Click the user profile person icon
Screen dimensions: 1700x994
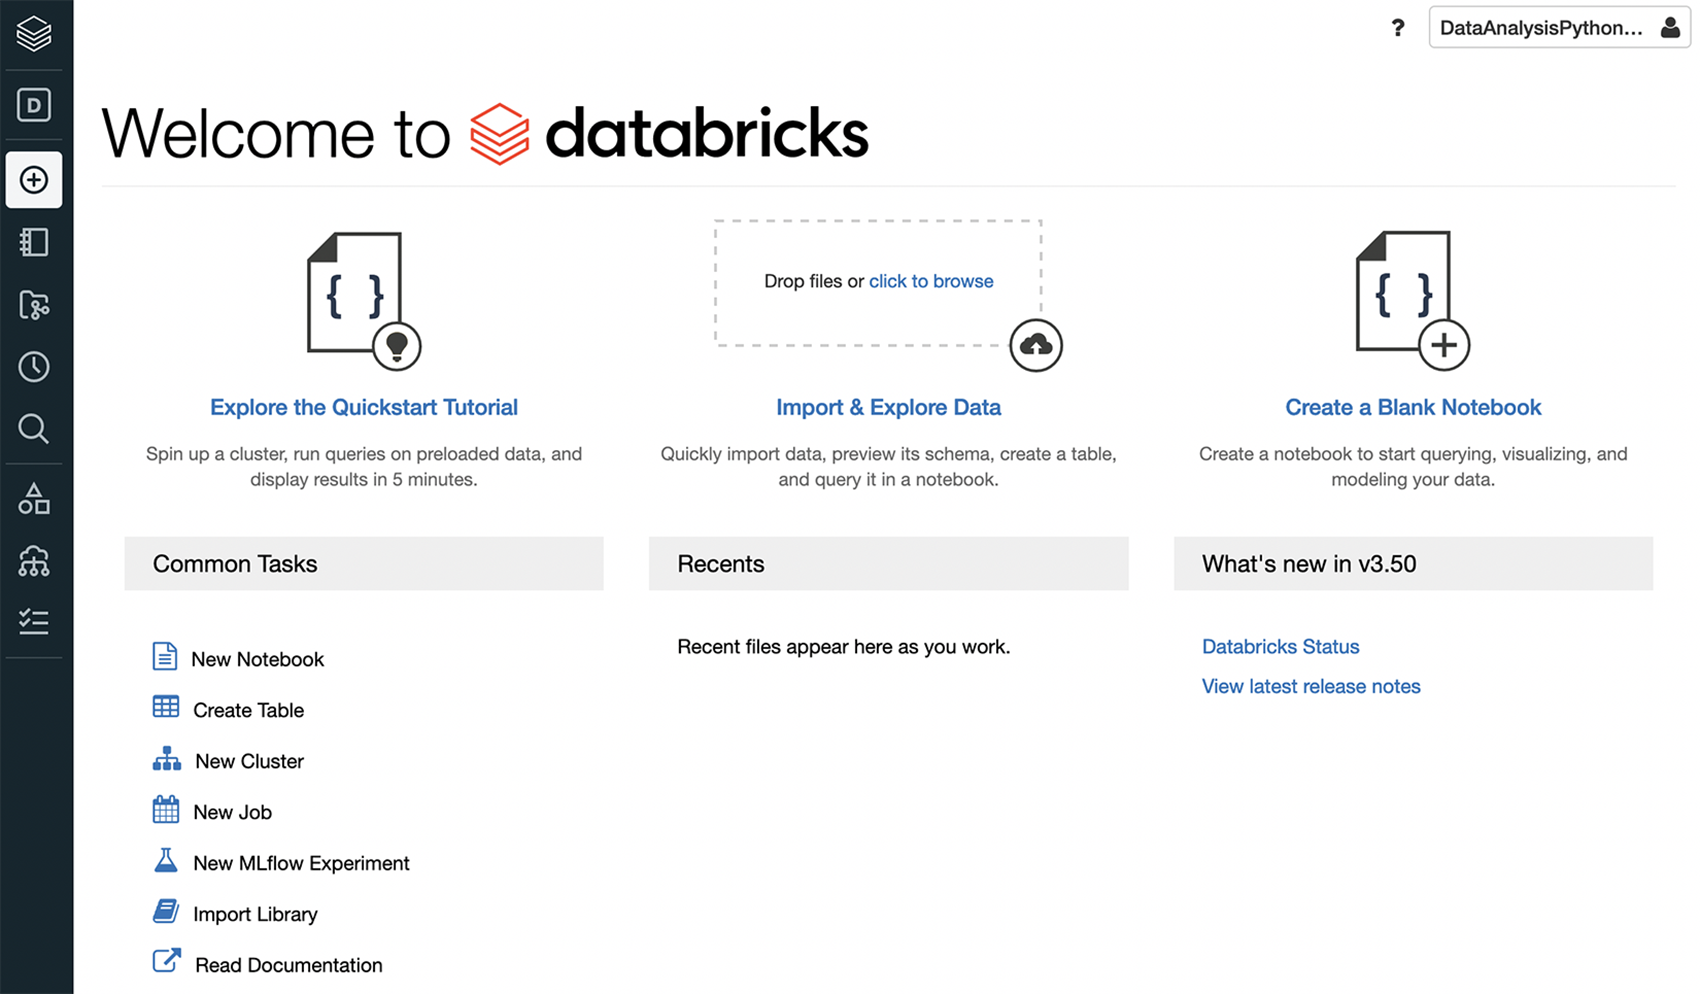(x=1668, y=28)
